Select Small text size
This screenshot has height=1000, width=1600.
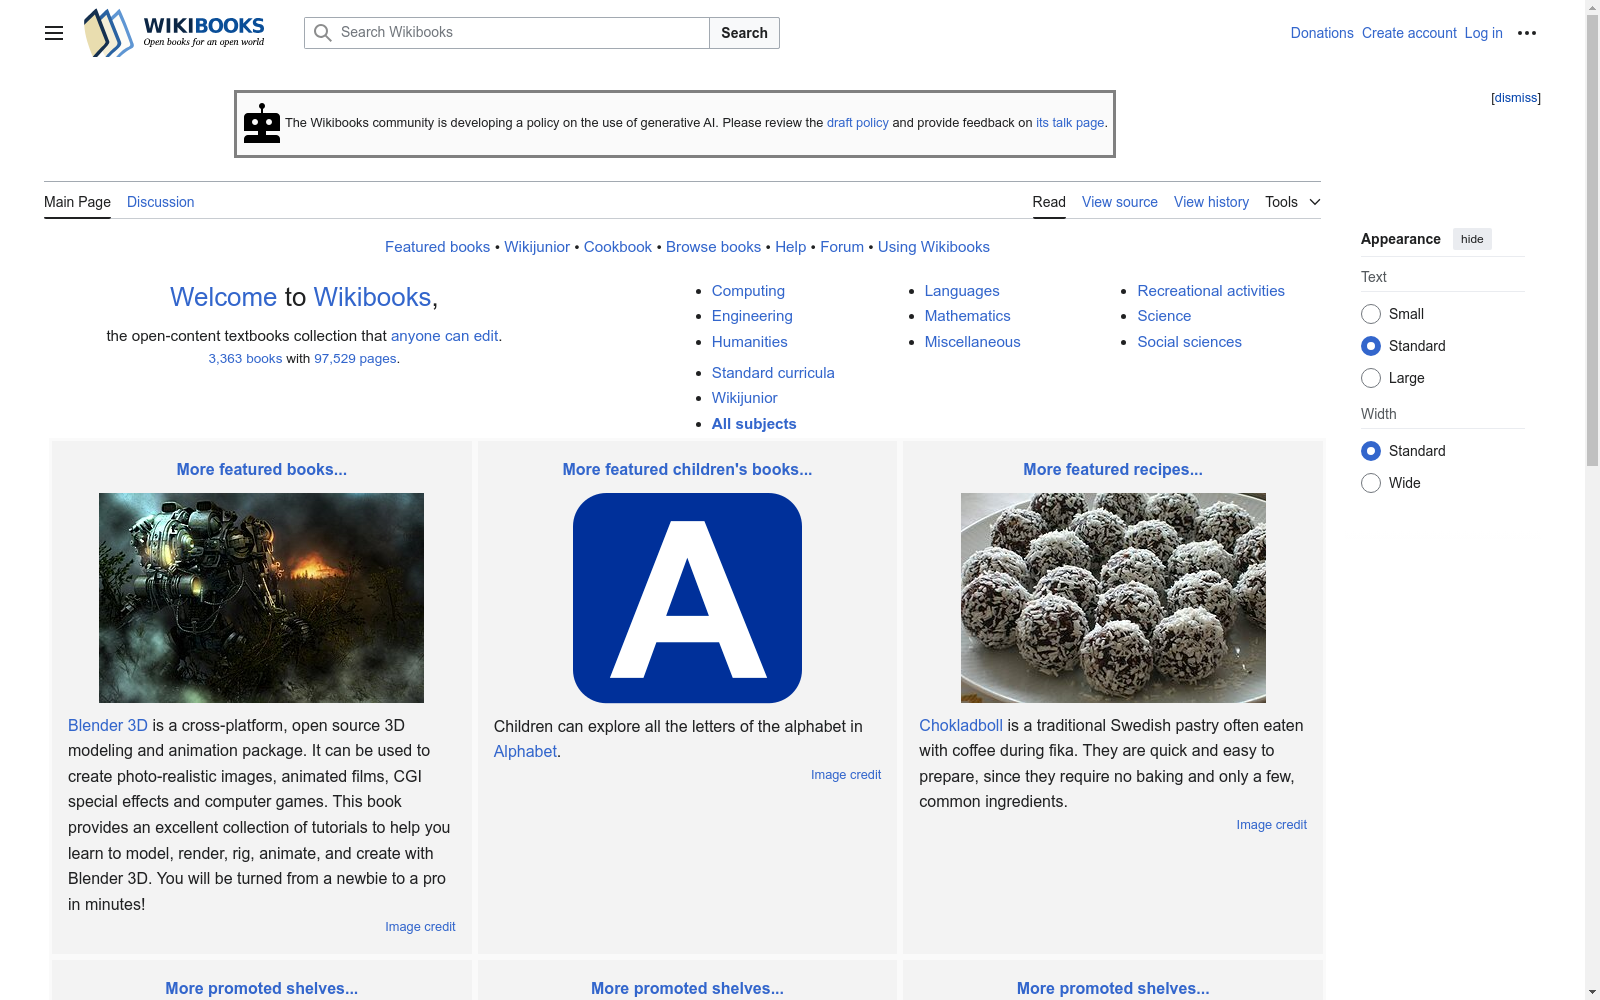1371,314
